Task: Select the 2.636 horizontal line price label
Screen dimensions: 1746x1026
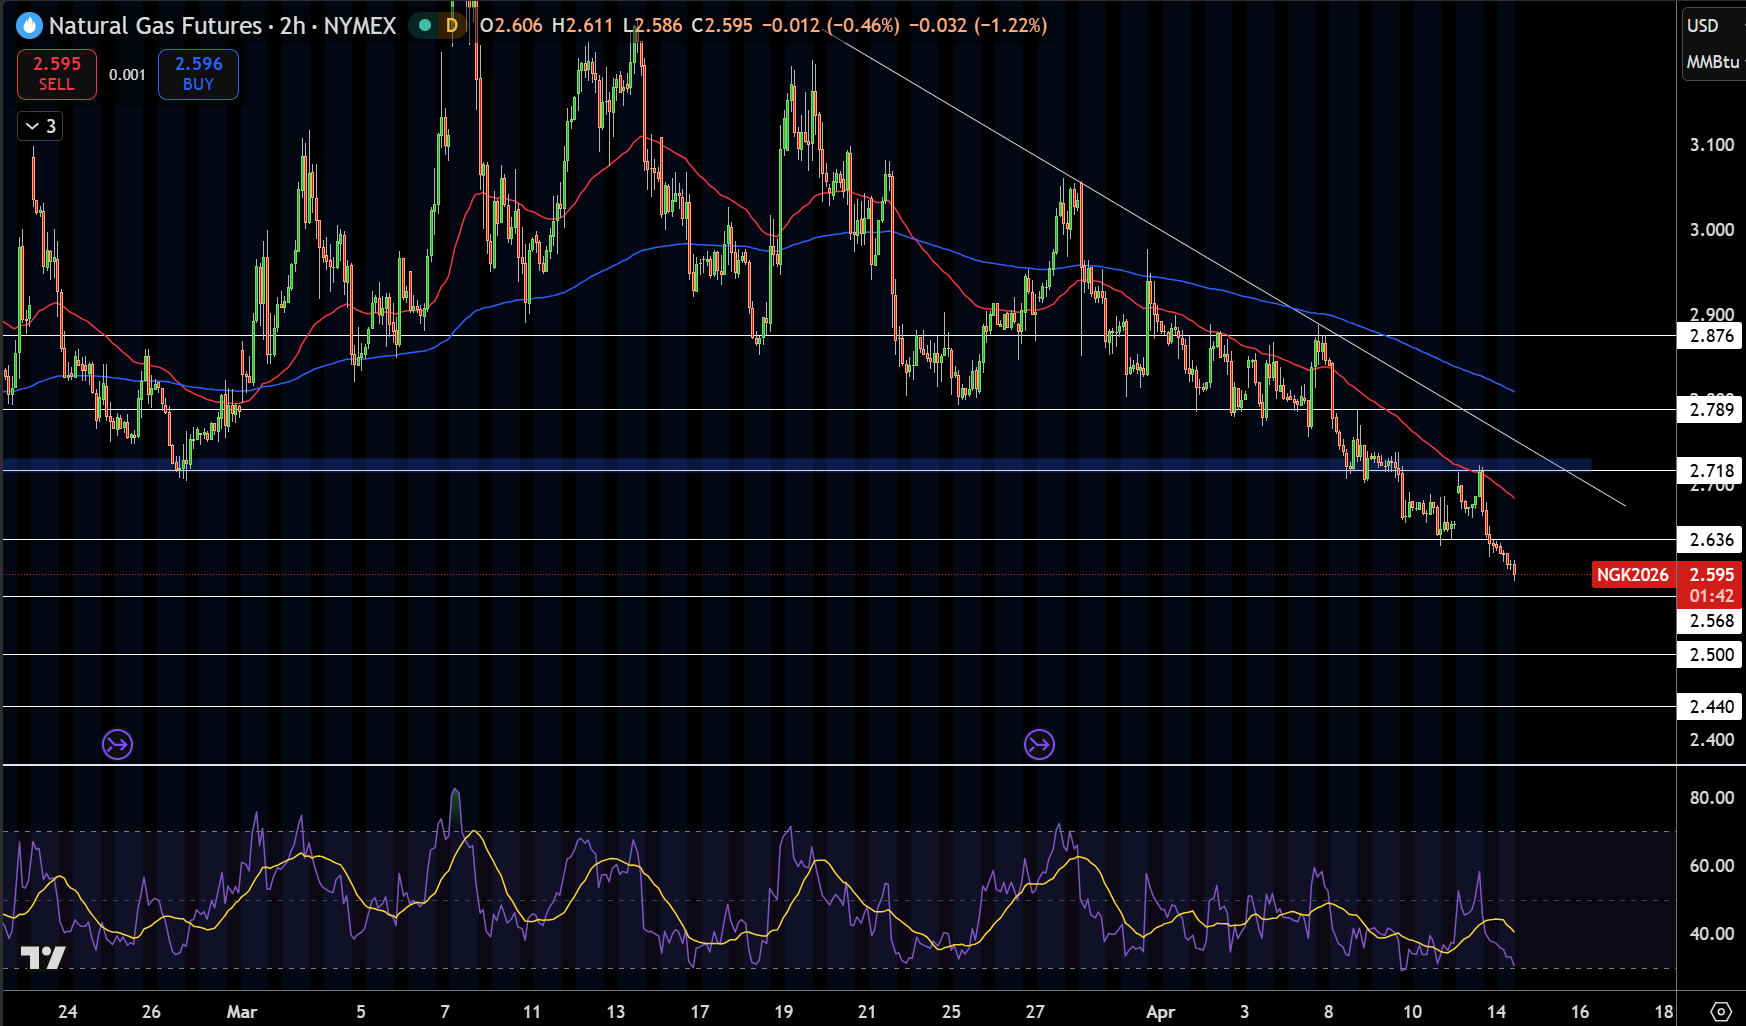Action: (1712, 540)
